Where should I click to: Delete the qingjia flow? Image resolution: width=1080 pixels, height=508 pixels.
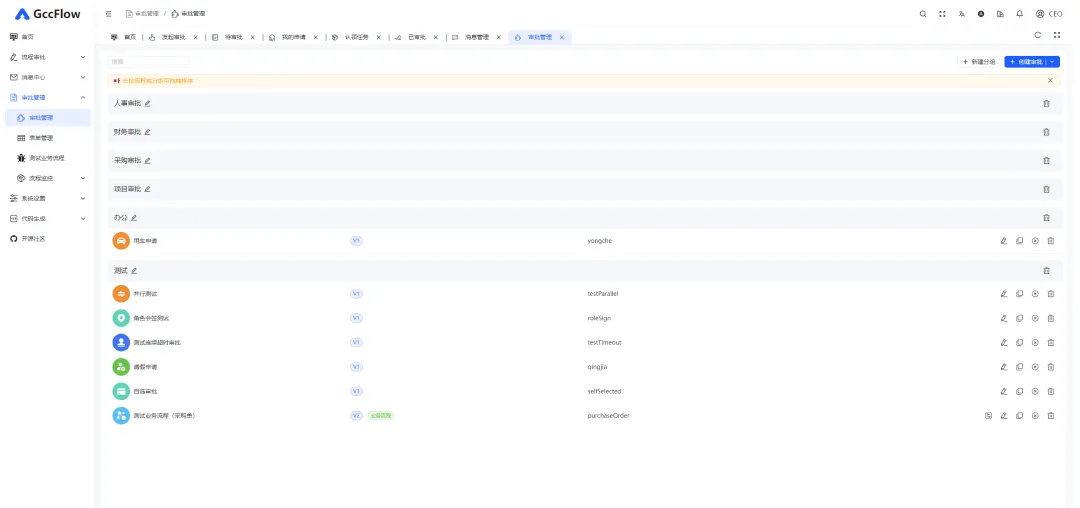click(x=1051, y=367)
